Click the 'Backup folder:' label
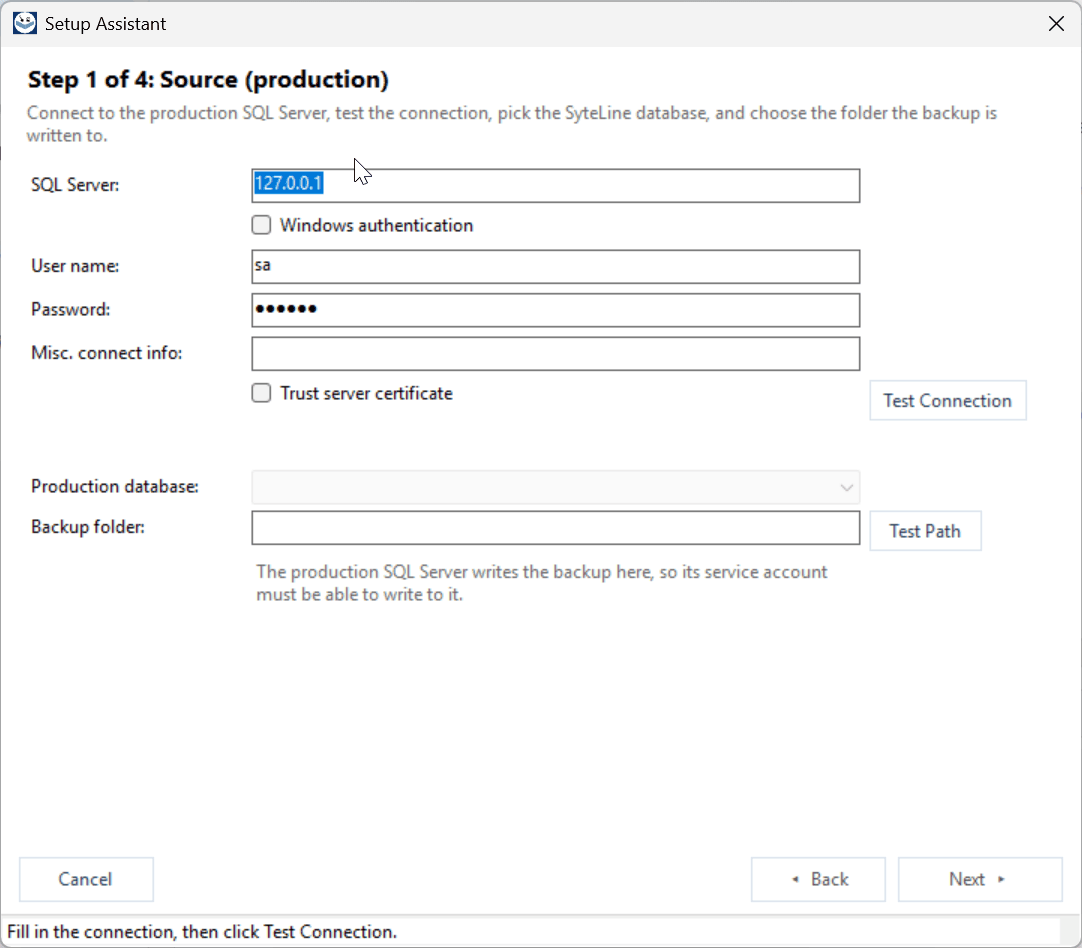Image resolution: width=1082 pixels, height=948 pixels. [88, 527]
